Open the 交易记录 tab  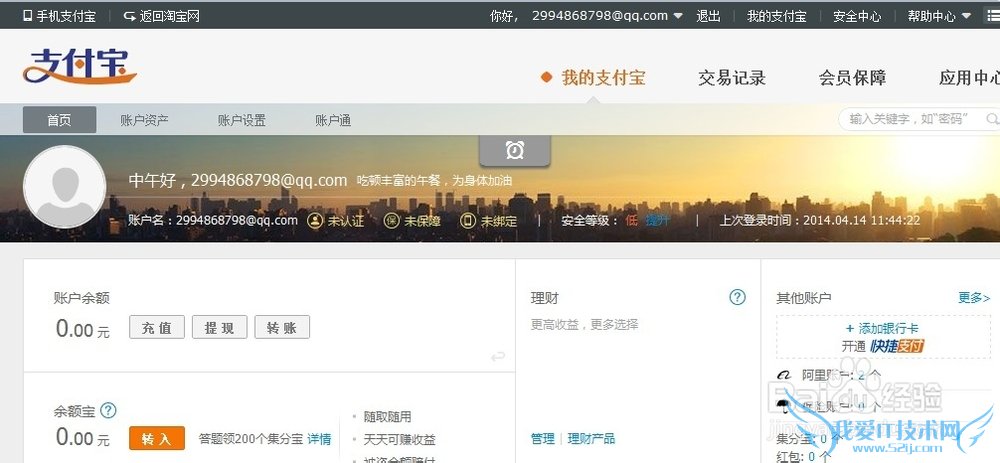click(732, 78)
